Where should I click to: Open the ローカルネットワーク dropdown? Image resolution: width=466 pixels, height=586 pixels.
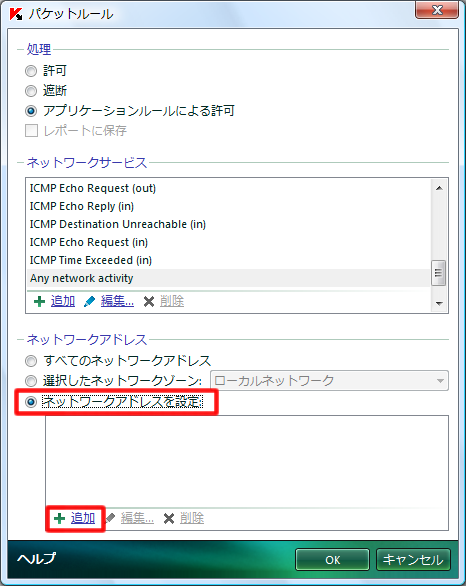tap(329, 381)
